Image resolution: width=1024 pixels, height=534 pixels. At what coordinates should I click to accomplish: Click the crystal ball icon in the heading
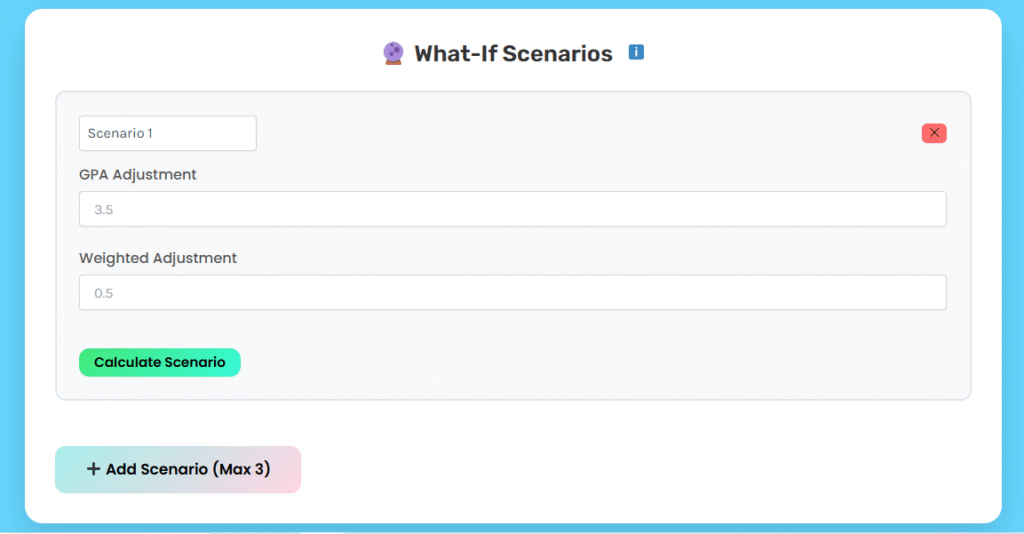click(393, 54)
